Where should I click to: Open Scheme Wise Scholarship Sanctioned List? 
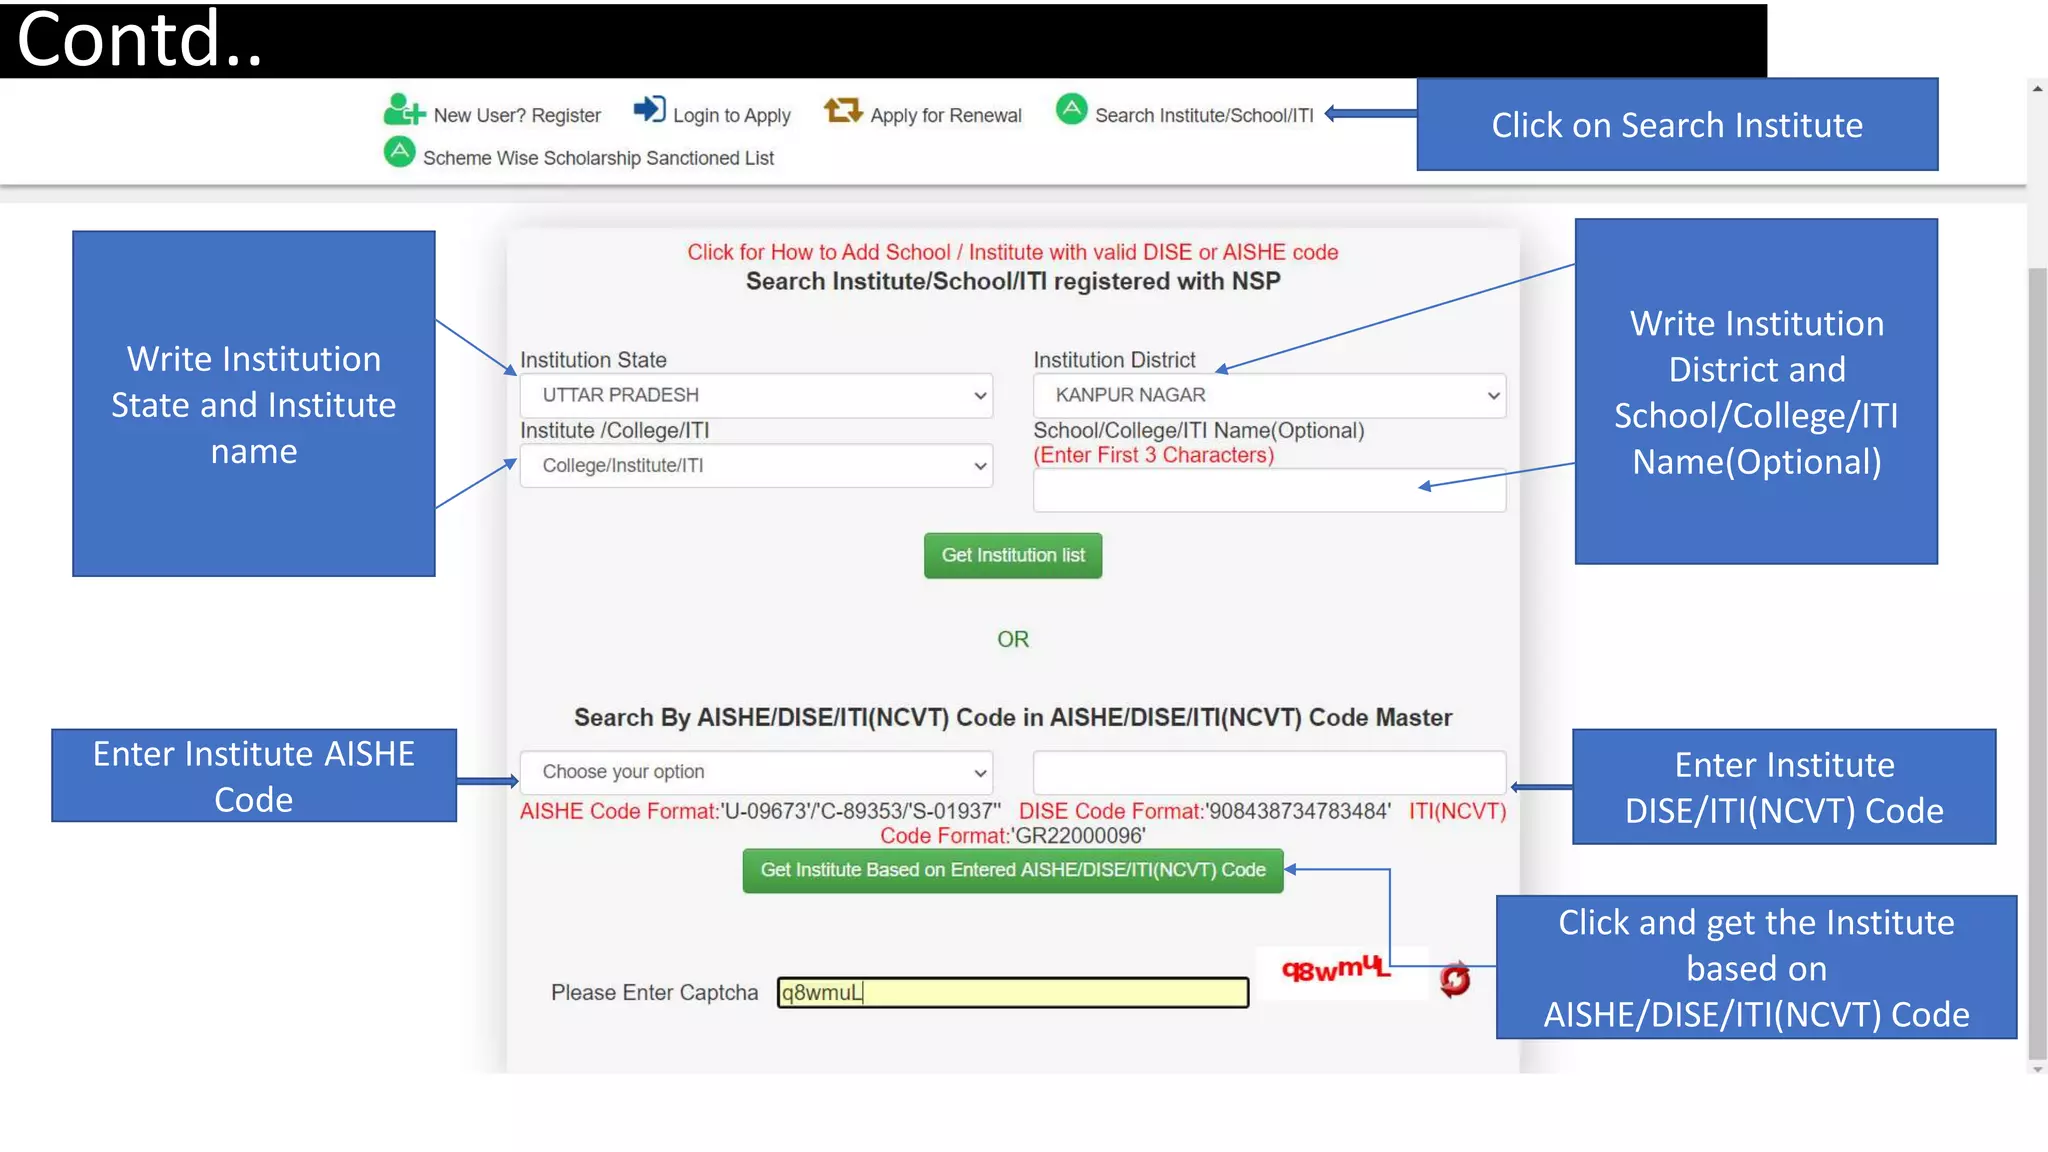tap(598, 158)
